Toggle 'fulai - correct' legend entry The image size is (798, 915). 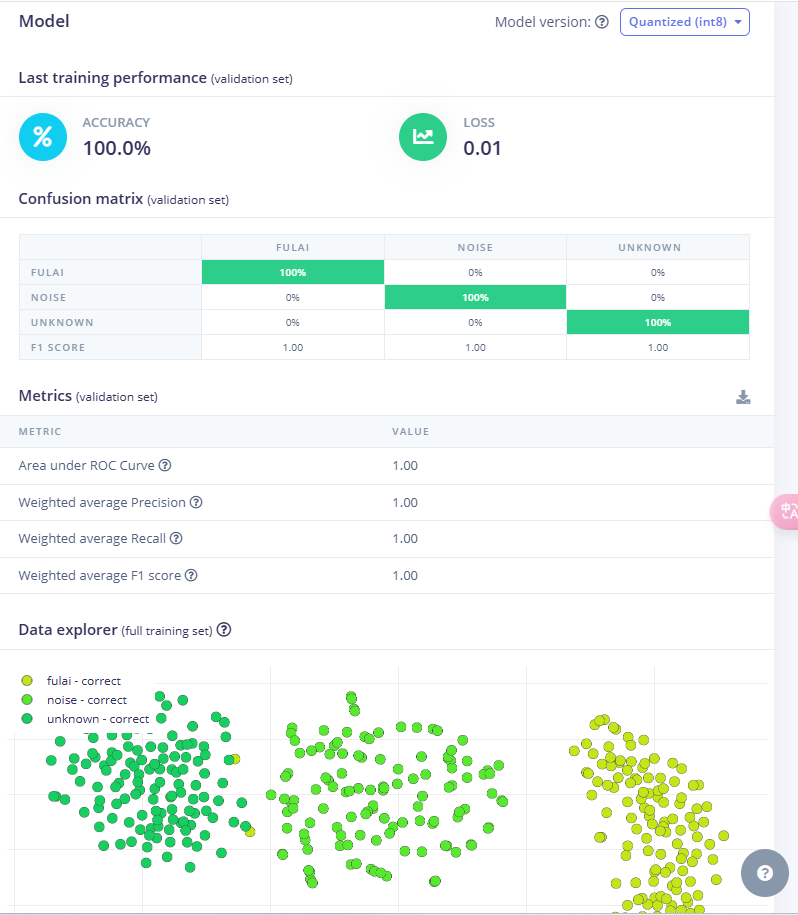83,681
